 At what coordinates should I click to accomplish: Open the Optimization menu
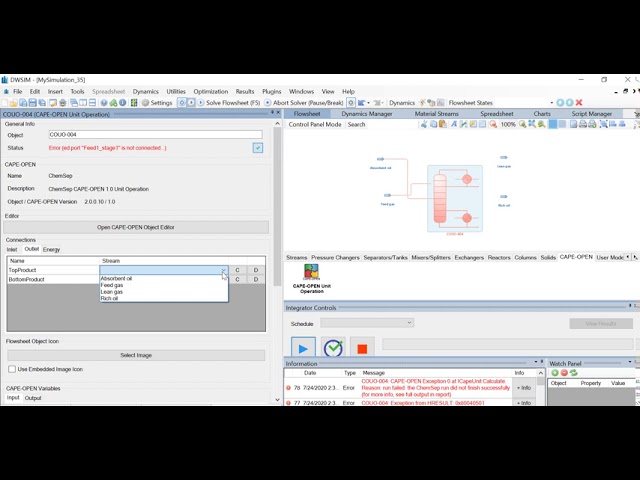pyautogui.click(x=211, y=91)
